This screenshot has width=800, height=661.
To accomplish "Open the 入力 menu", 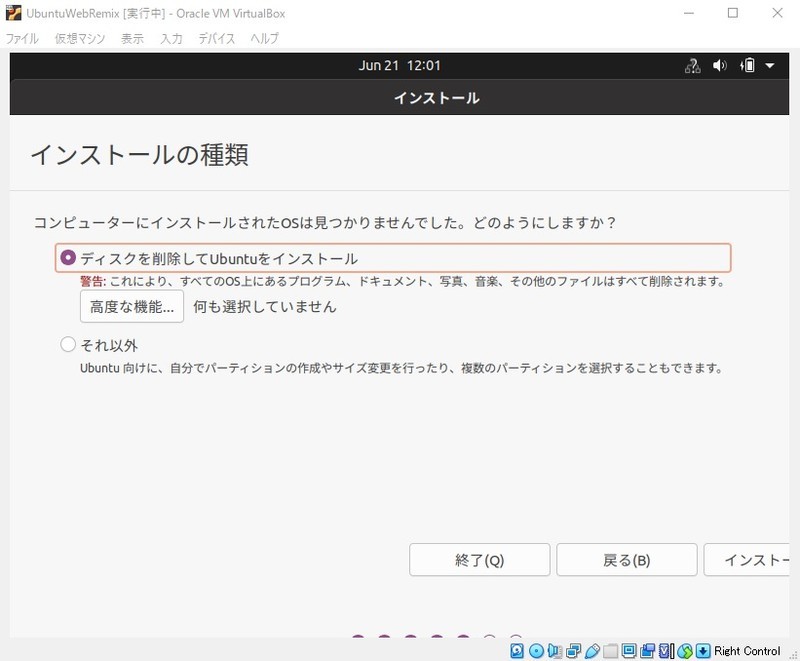I will (171, 38).
